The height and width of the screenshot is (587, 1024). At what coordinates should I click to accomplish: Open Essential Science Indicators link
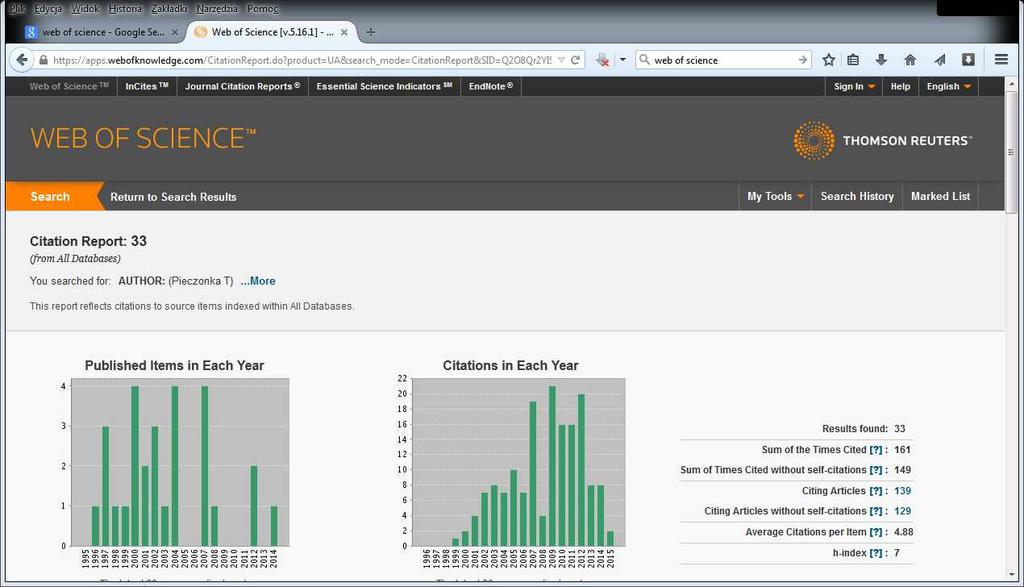(384, 86)
